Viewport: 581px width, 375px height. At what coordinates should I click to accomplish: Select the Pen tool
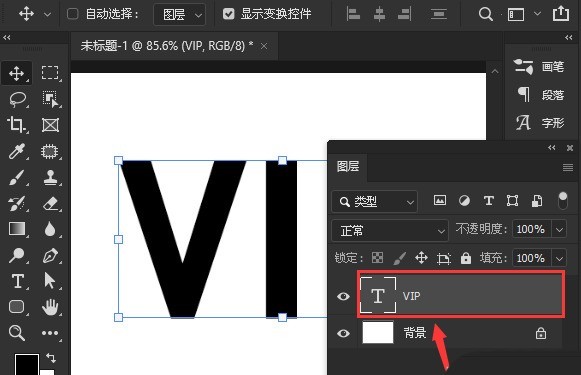coord(50,255)
